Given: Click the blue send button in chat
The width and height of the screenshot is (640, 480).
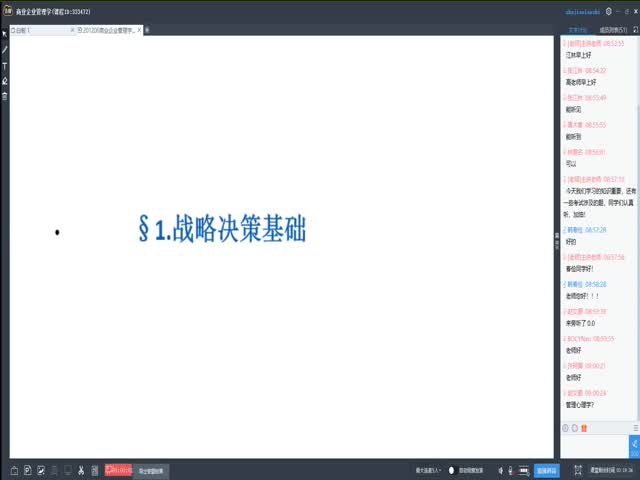Looking at the screenshot, I should click(634, 447).
